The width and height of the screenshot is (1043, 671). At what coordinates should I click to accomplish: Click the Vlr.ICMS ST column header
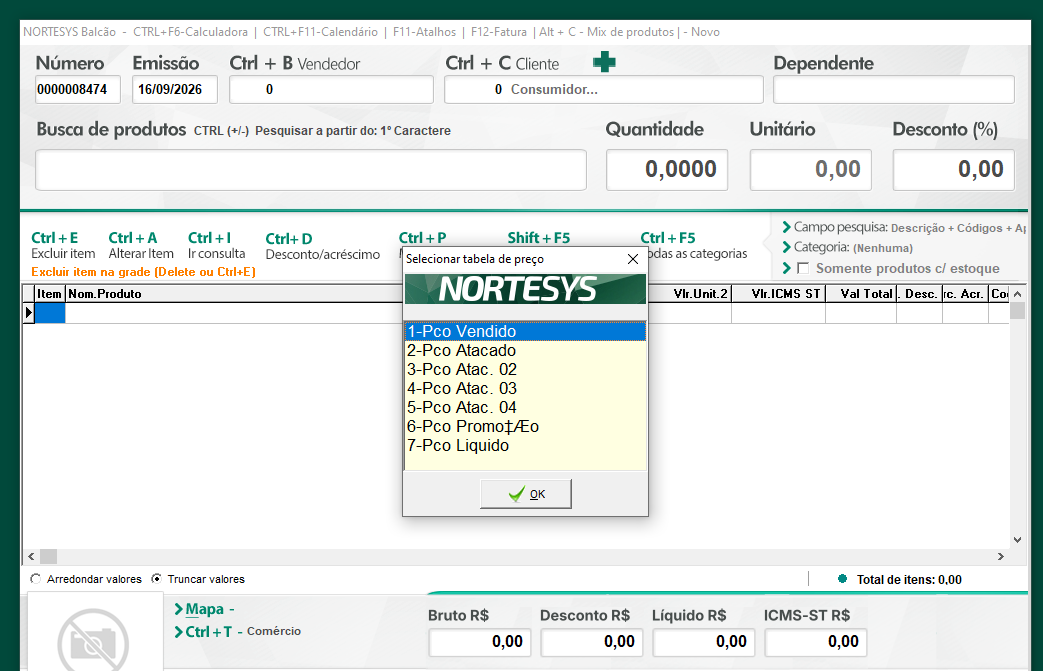click(778, 294)
